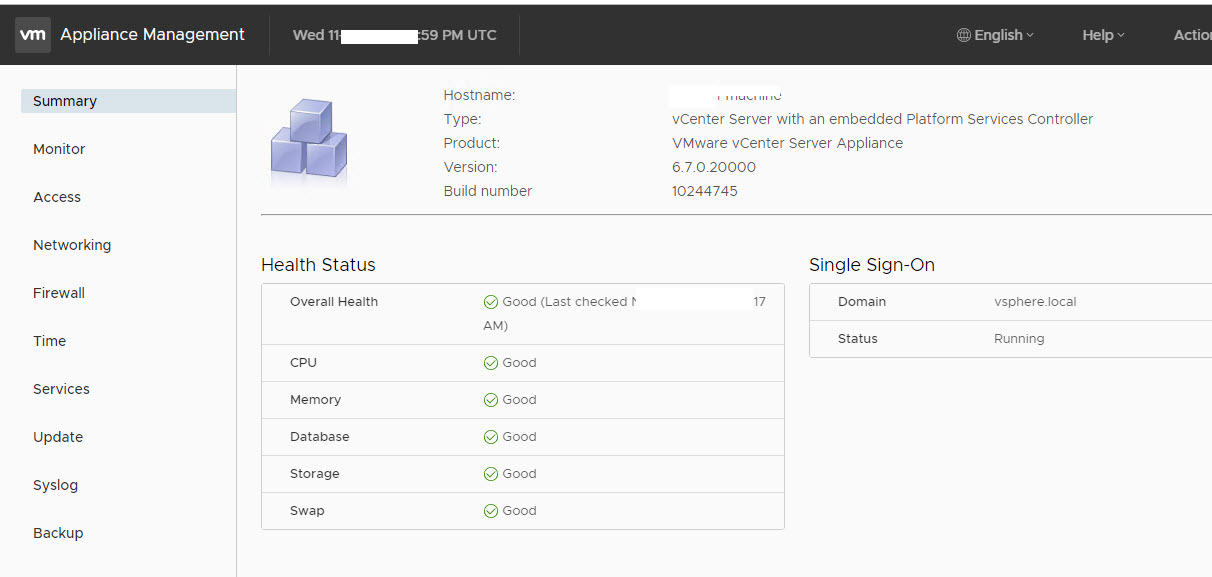
Task: Click the Database status green check icon
Action: click(x=491, y=437)
